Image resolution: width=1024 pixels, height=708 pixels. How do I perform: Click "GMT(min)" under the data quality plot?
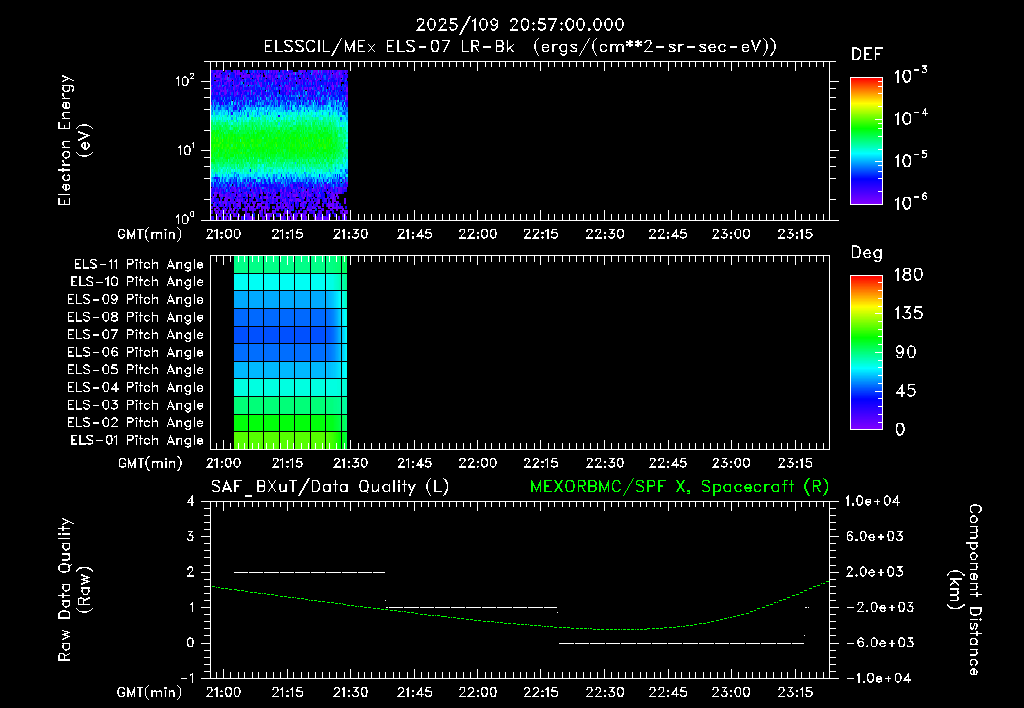point(150,692)
